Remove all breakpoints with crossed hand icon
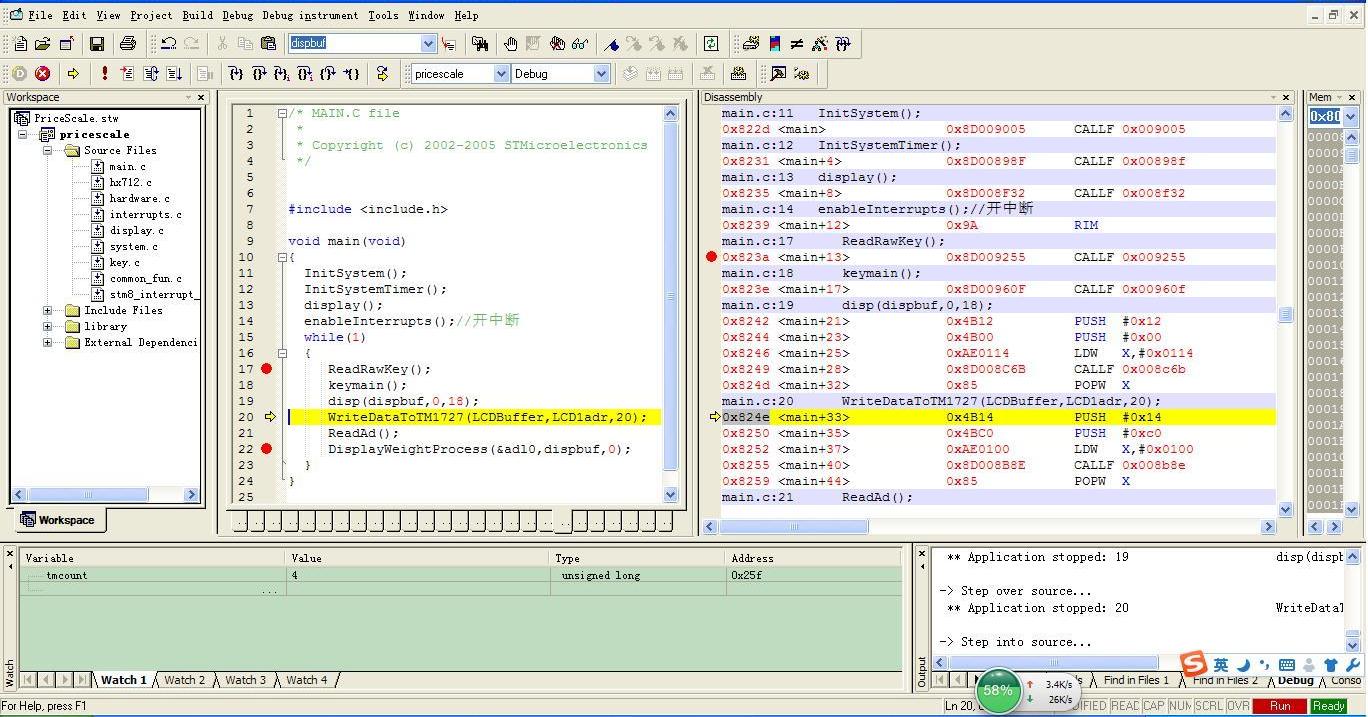This screenshot has height=717, width=1368. coord(557,44)
